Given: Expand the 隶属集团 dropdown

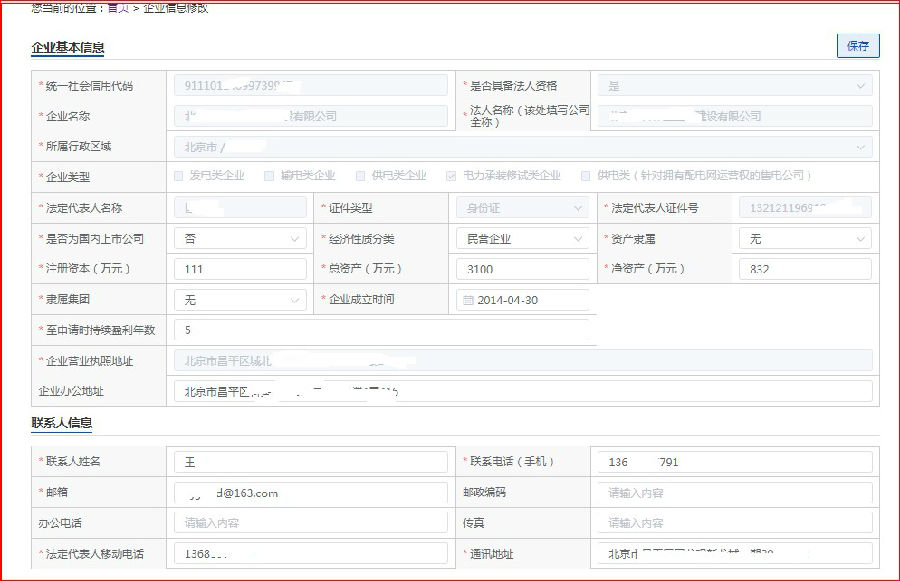Looking at the screenshot, I should click(x=240, y=300).
